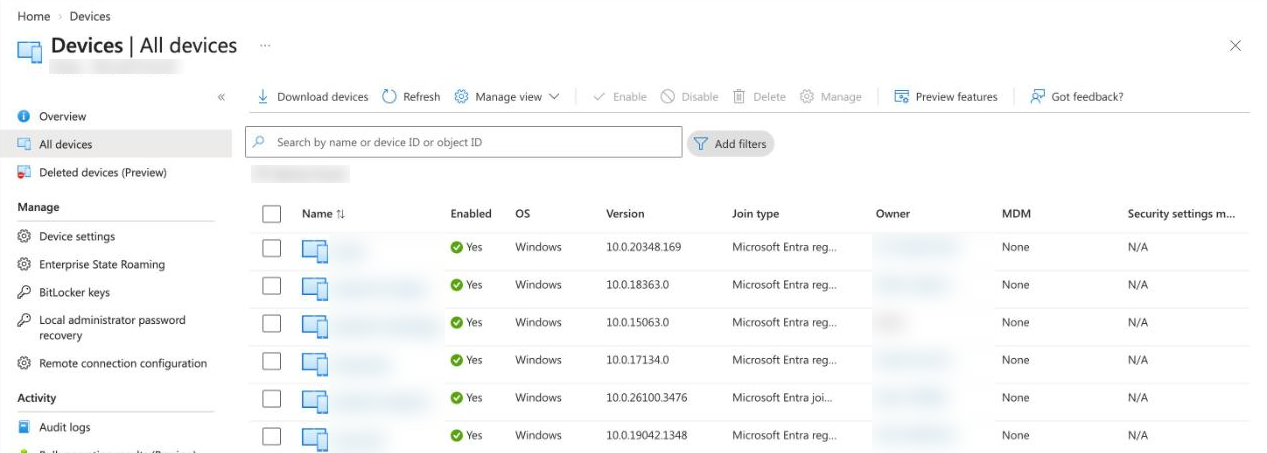Screen dimensions: 1267x453
Task: Check the 10.0.15063.0 device row
Action: (x=271, y=323)
